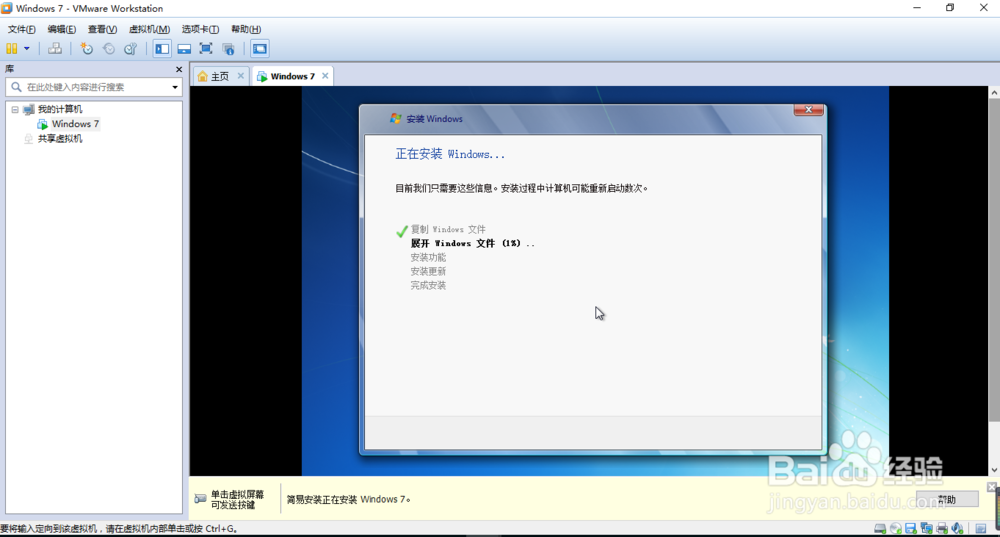Close the 安装 Windows installer dialog
Viewport: 1000px width, 537px height.
click(x=808, y=110)
